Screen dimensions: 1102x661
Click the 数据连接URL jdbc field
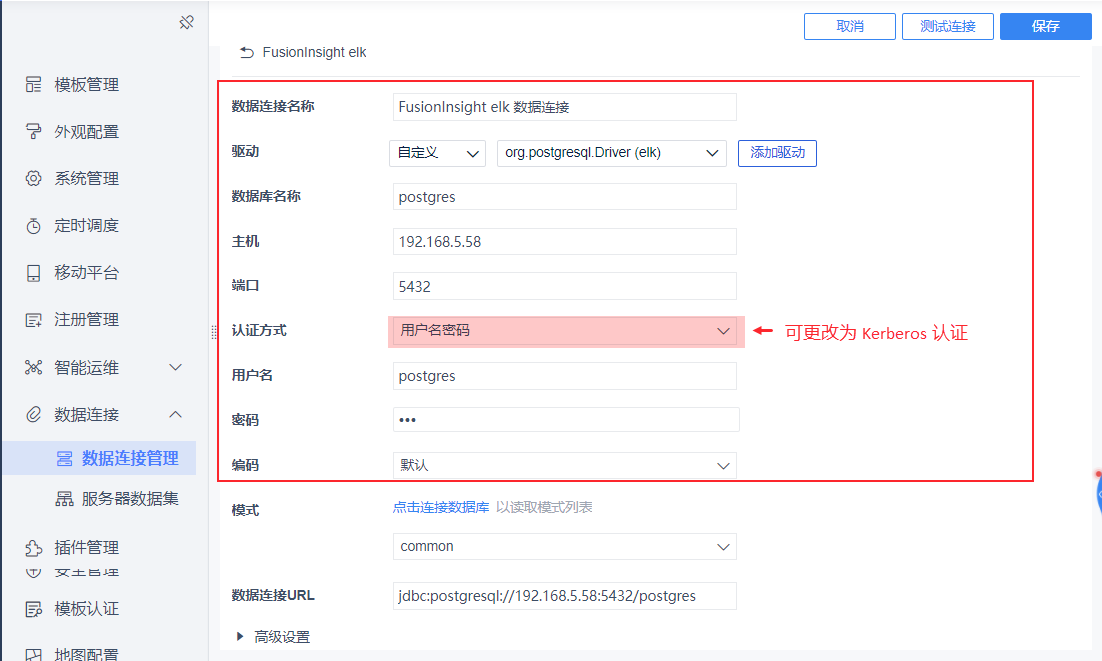click(564, 596)
